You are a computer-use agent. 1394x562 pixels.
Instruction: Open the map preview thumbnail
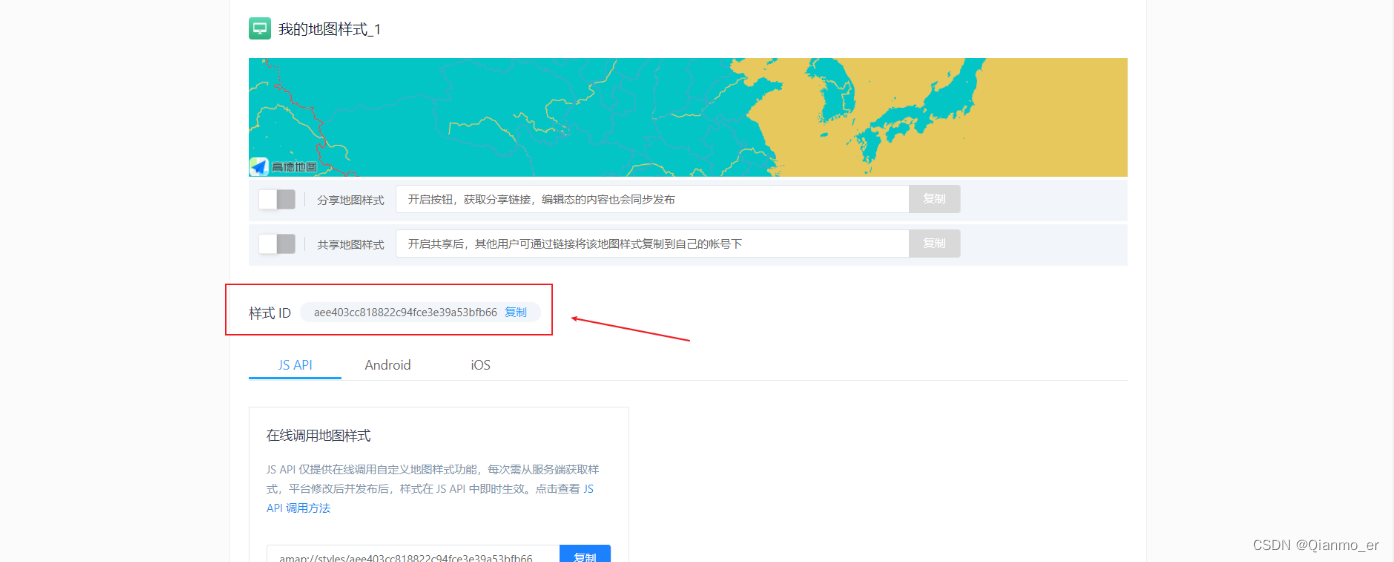tap(688, 117)
